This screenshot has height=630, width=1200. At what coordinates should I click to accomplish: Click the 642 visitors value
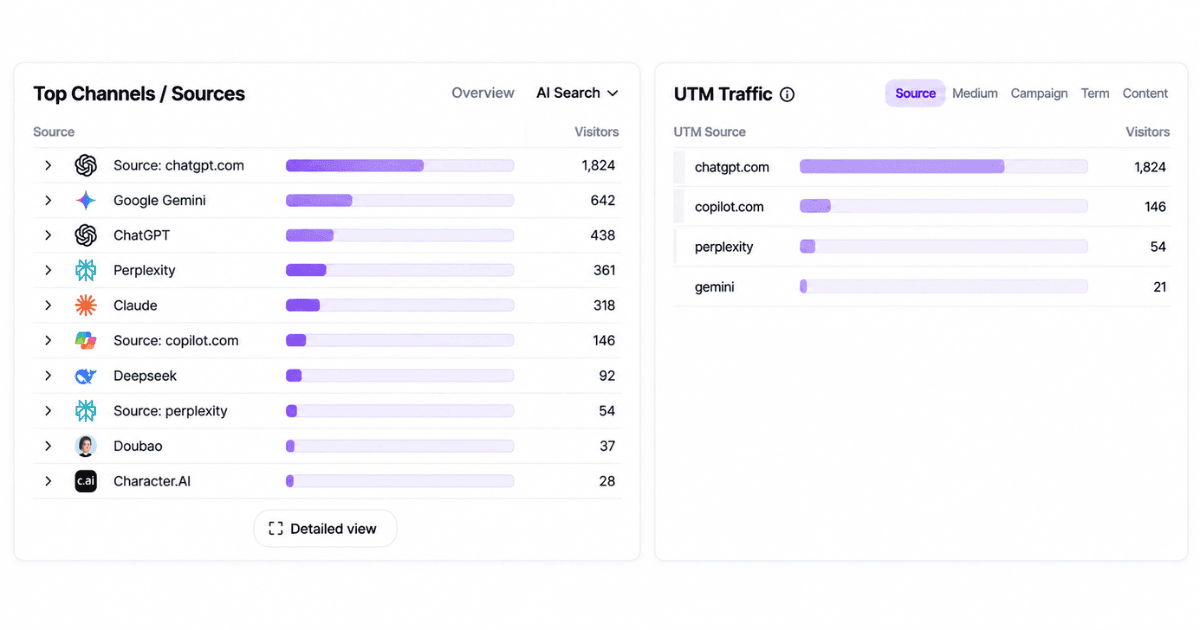[x=603, y=201]
